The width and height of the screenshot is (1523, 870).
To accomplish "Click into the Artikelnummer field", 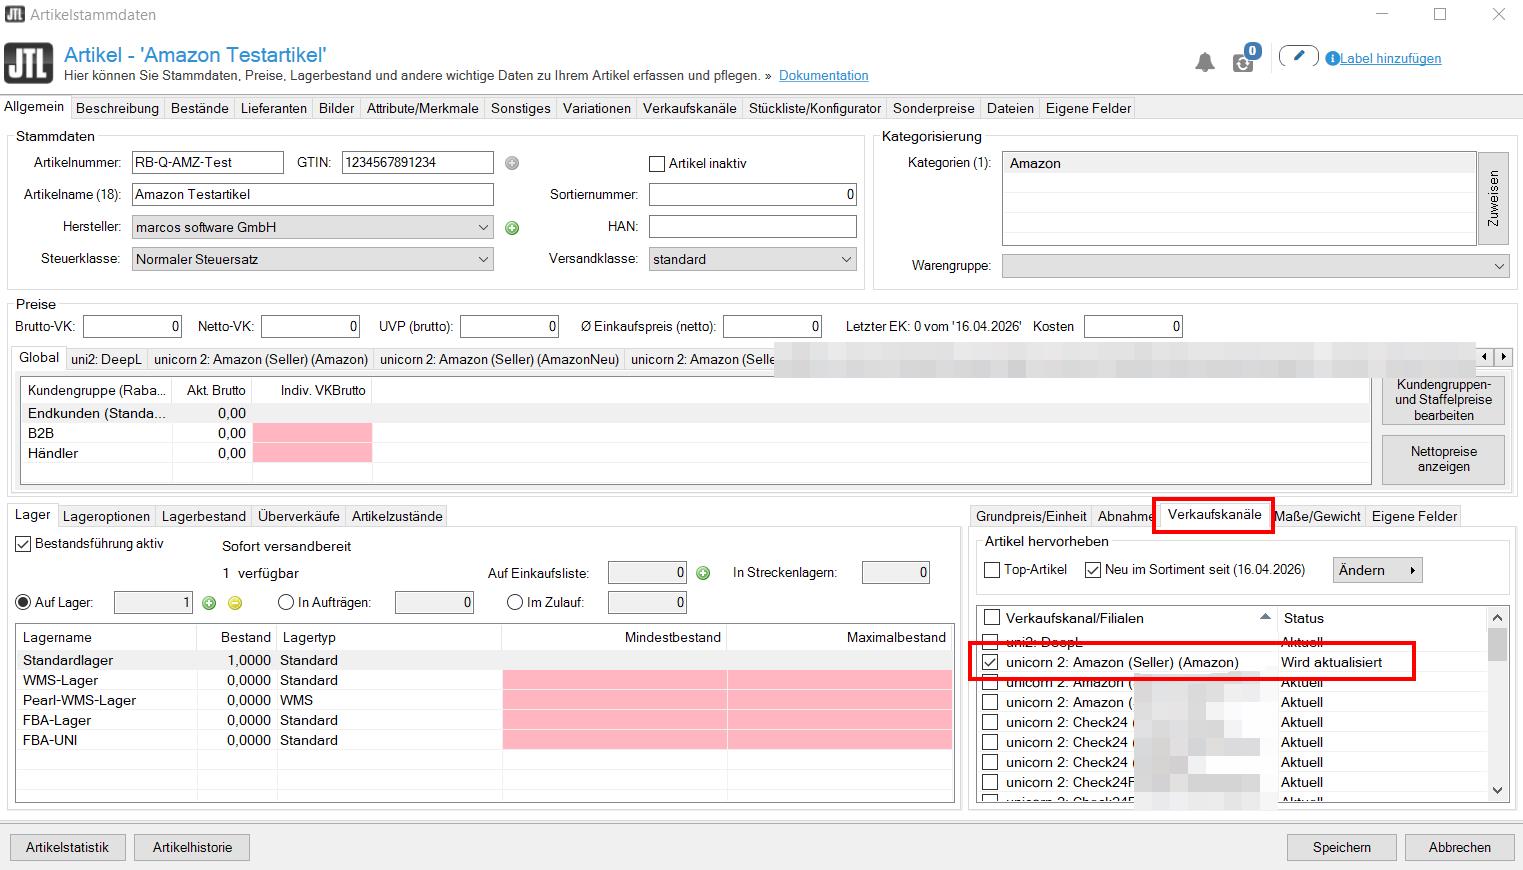I will 208,162.
